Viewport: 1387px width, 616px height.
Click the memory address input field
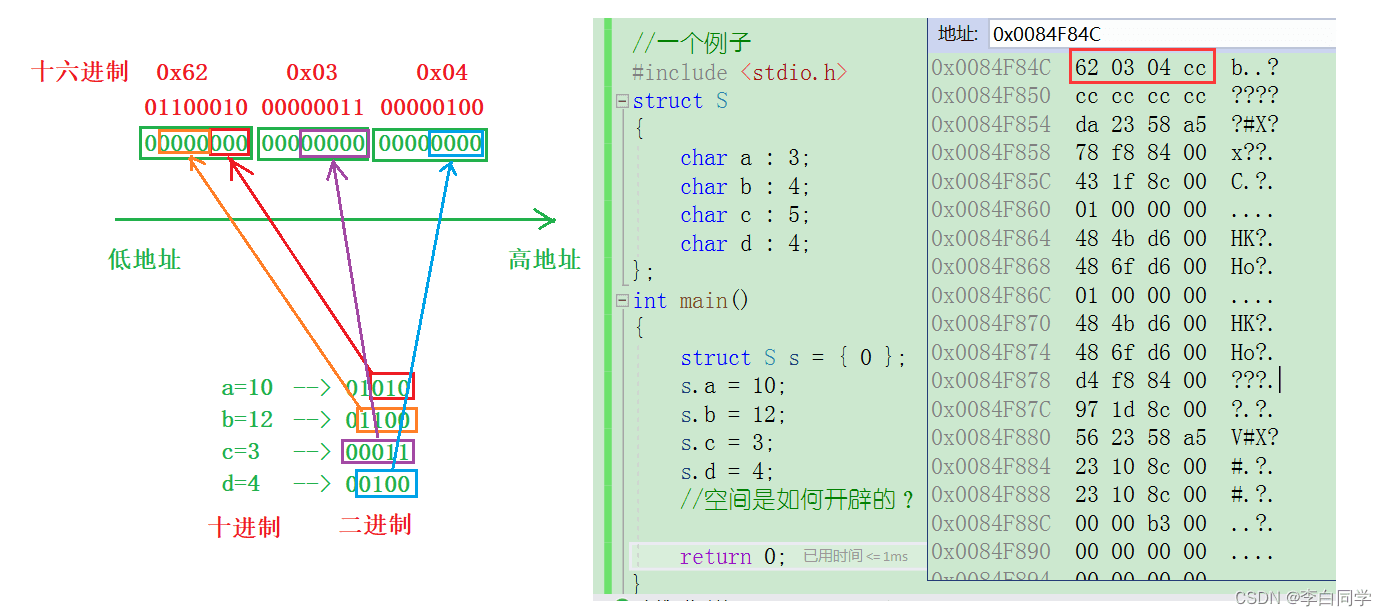[1161, 34]
